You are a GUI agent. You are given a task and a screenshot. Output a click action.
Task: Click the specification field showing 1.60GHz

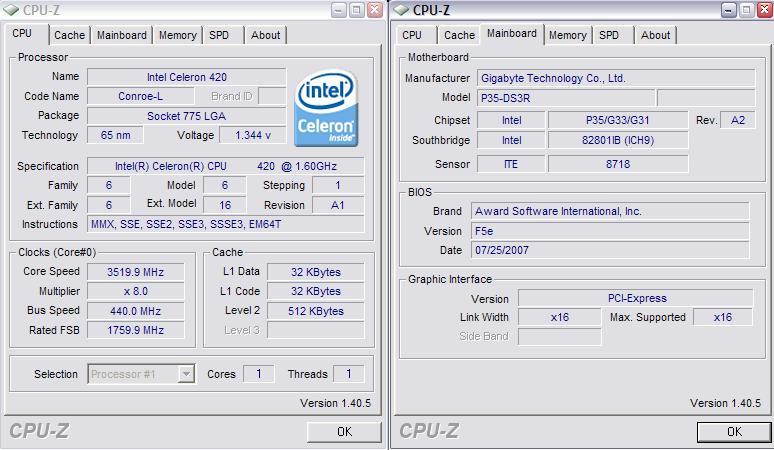point(226,166)
